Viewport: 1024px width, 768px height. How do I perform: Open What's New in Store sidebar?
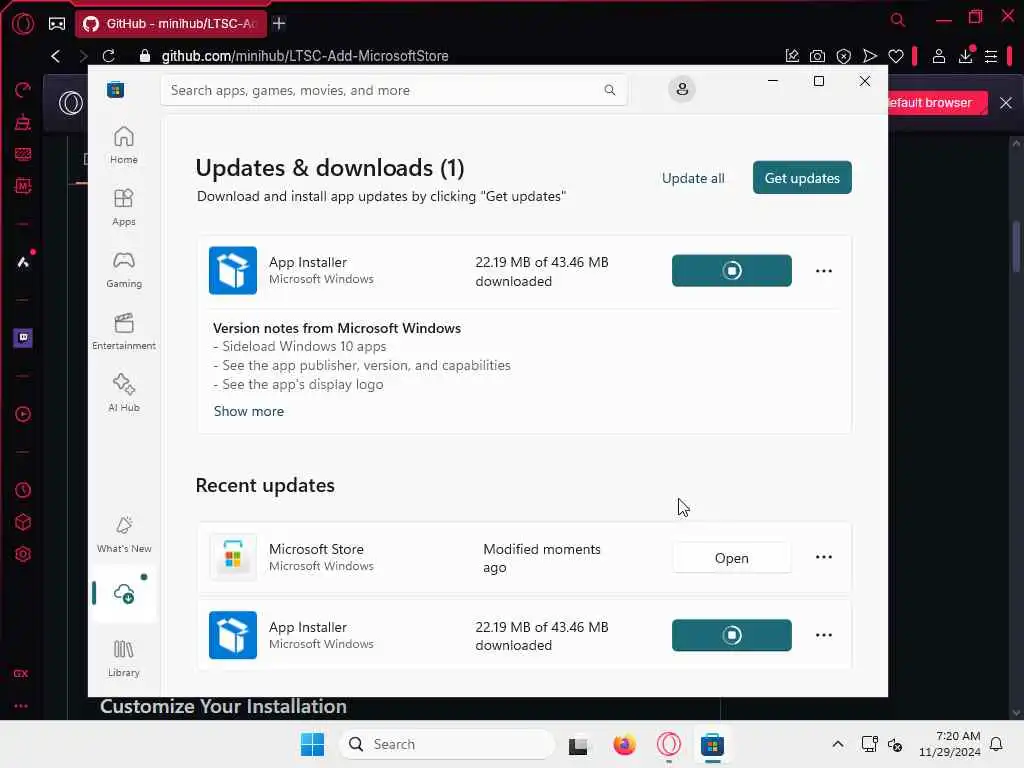[123, 534]
